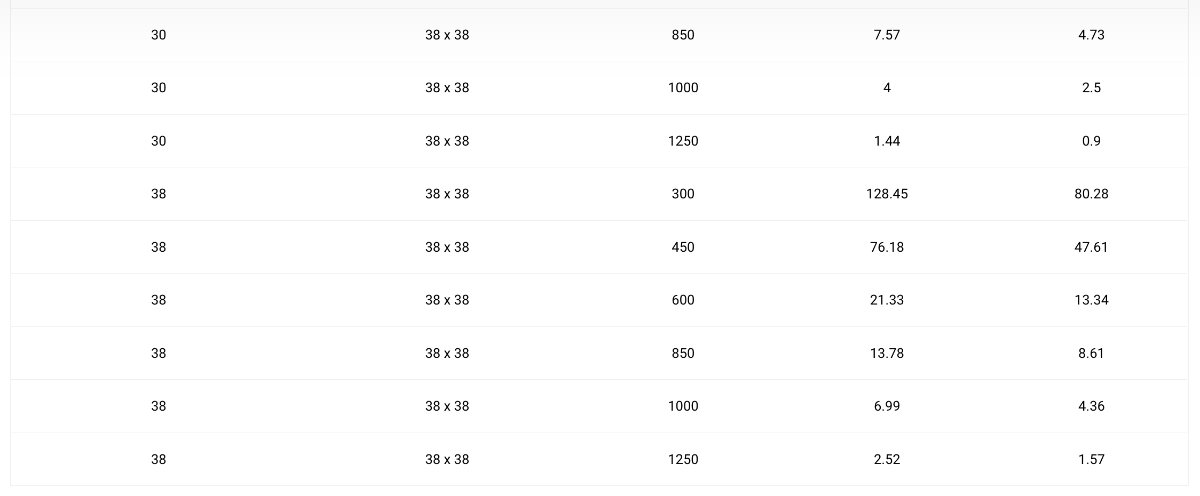Click the 13.34 table cell
This screenshot has height=496, width=1200.
coord(1091,300)
